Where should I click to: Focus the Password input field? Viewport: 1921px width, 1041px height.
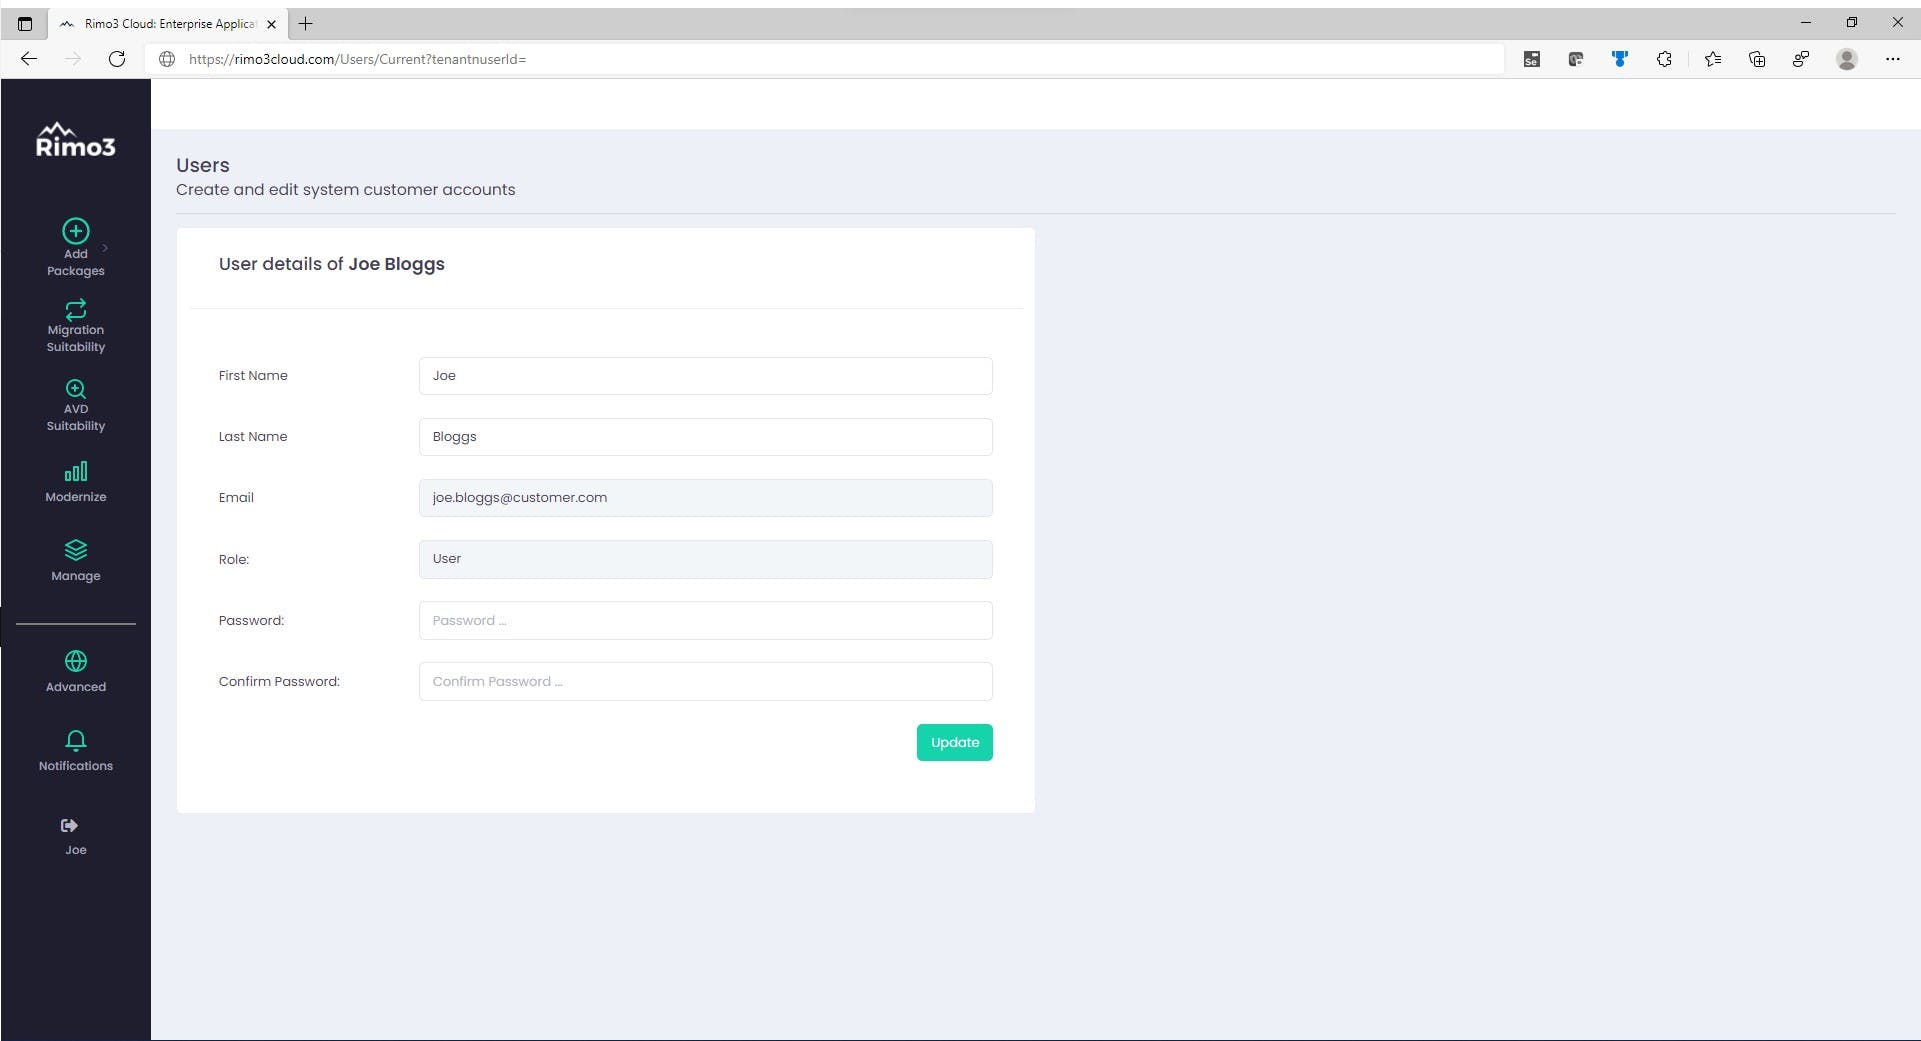click(x=705, y=621)
